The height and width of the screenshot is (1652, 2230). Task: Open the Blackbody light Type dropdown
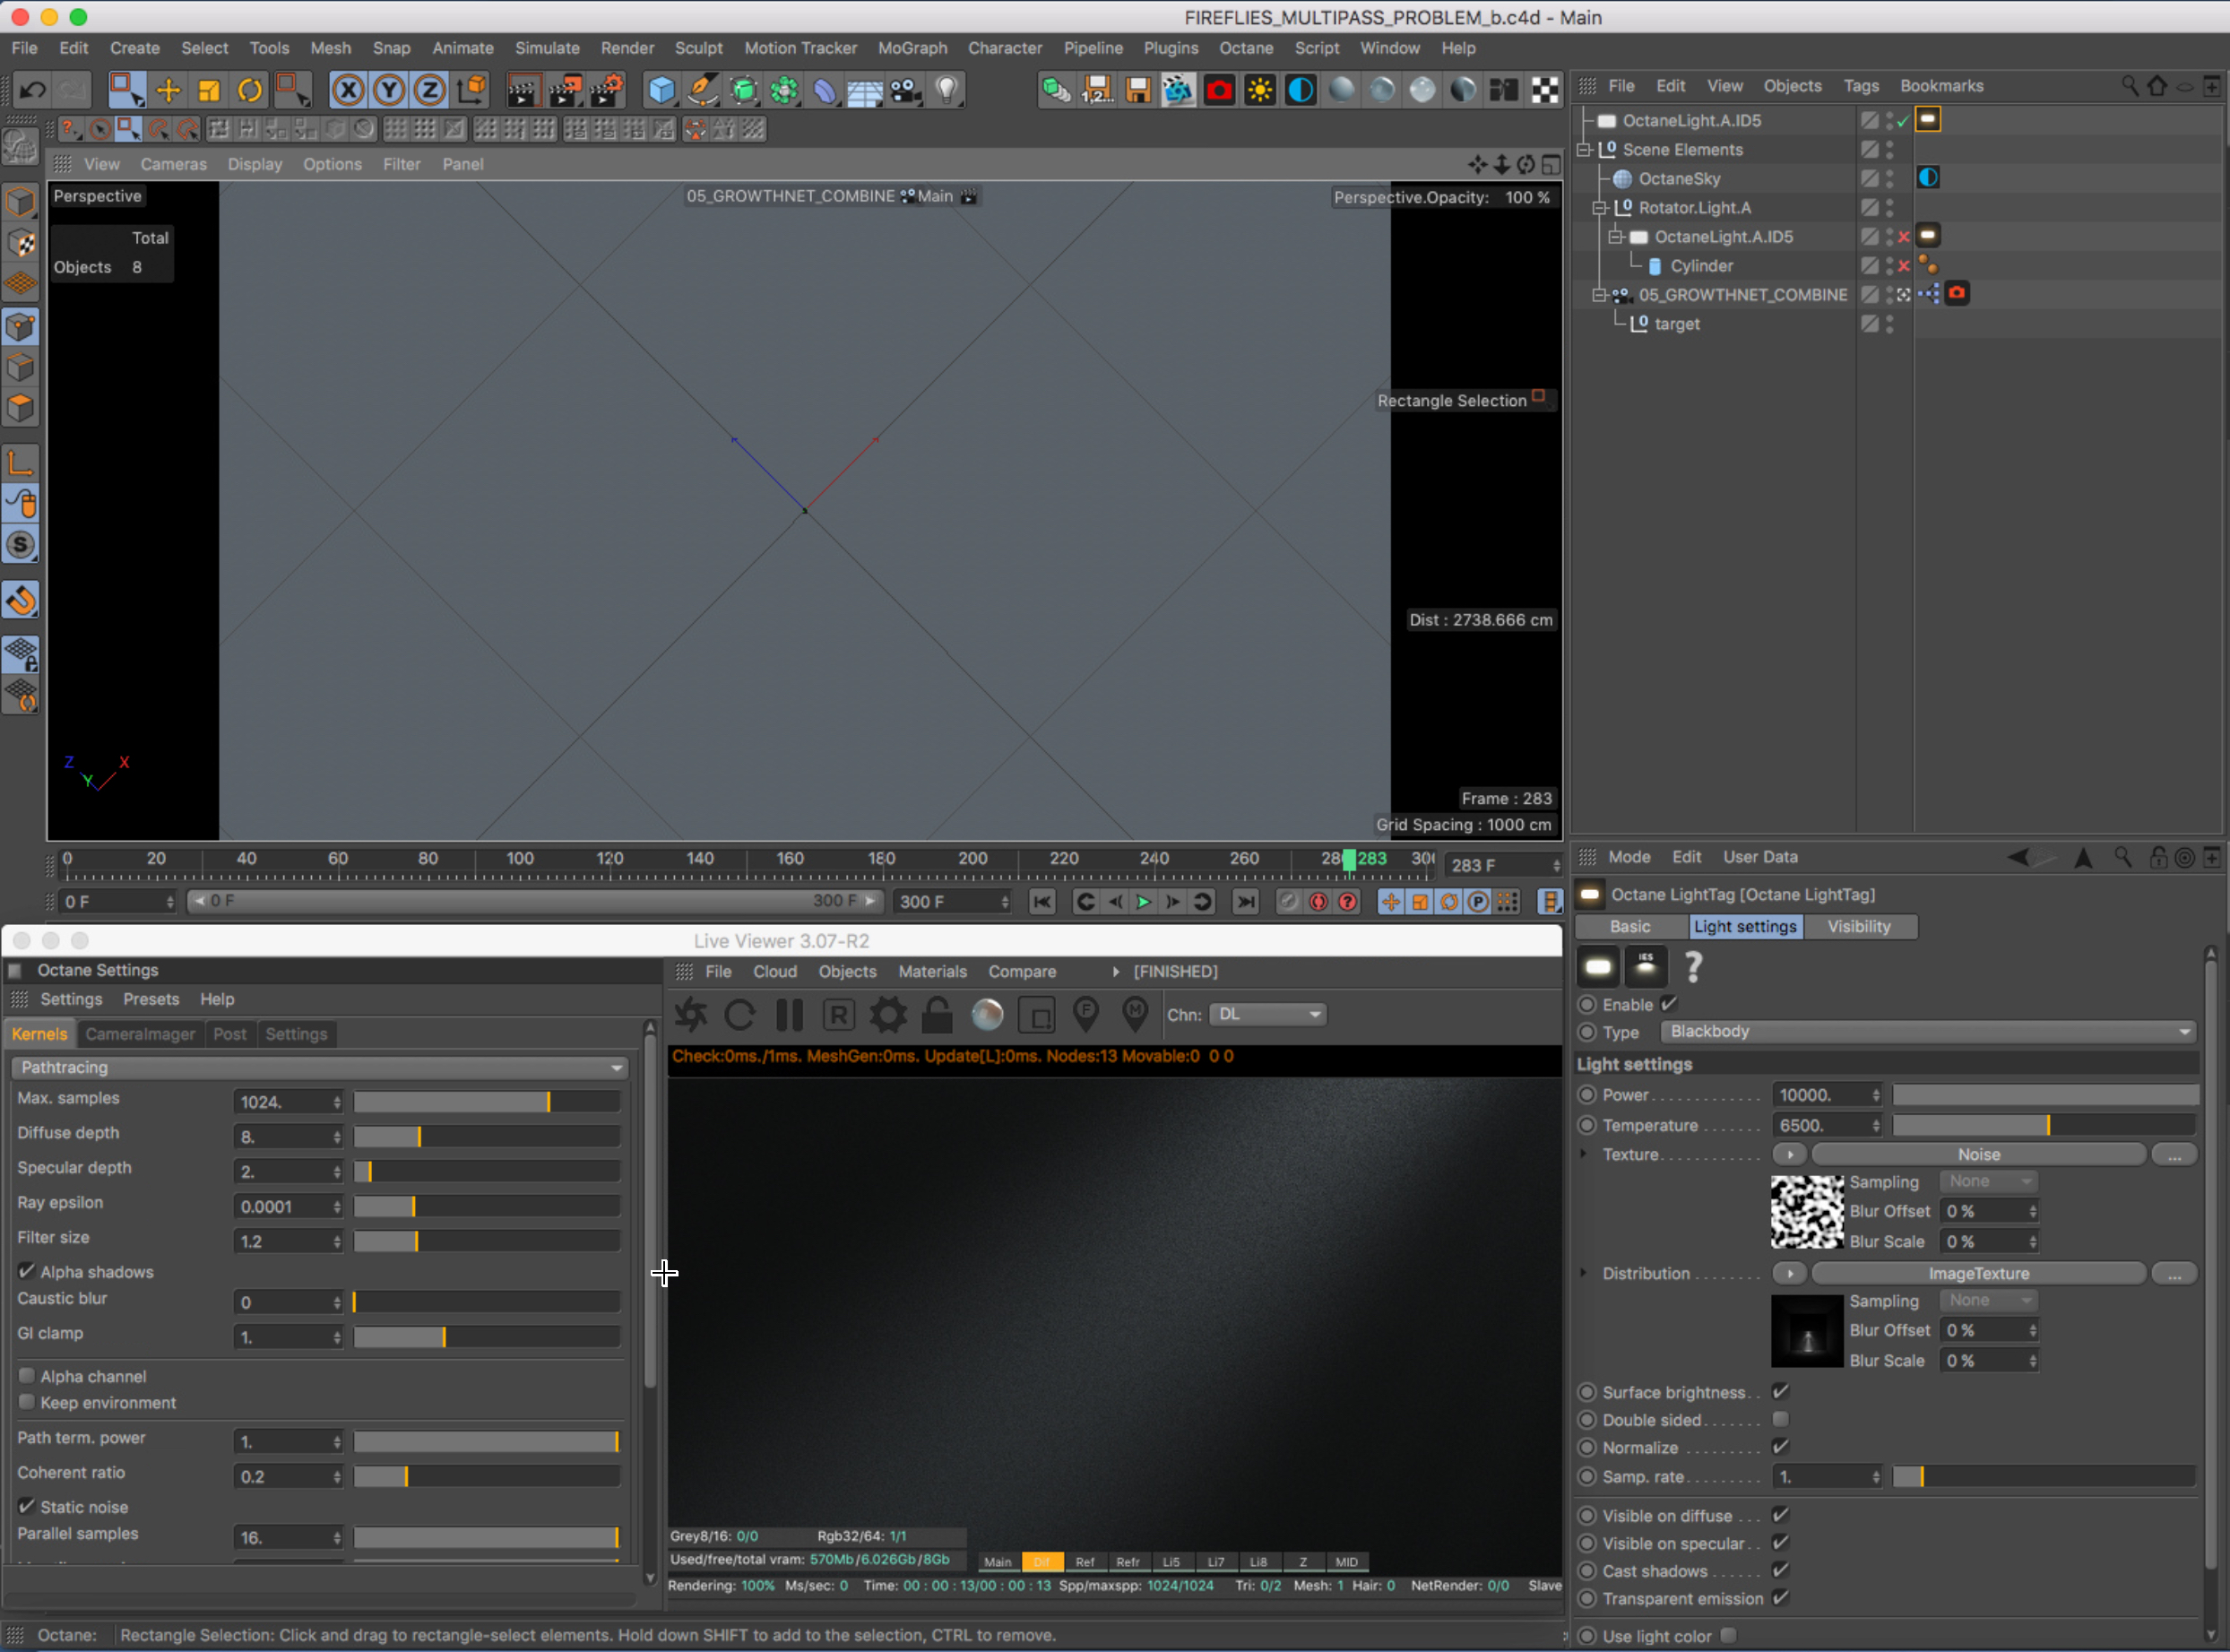coord(1928,1031)
